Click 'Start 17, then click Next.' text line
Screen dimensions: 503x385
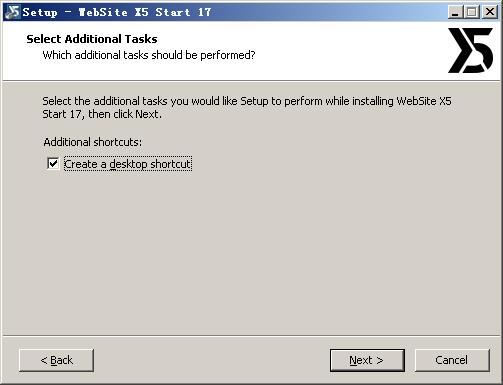(x=102, y=114)
